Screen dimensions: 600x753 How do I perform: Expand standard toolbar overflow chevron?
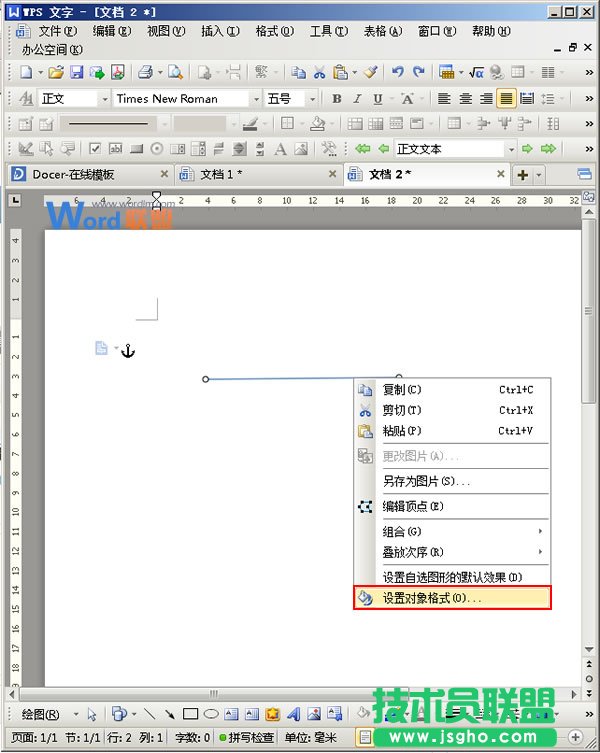coord(589,73)
